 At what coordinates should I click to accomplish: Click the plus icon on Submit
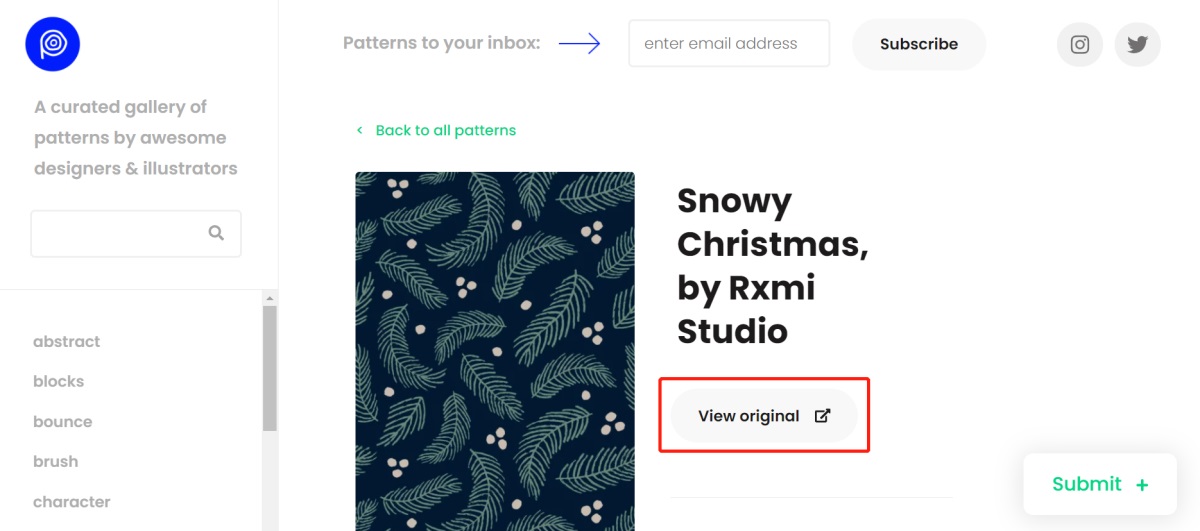1142,484
